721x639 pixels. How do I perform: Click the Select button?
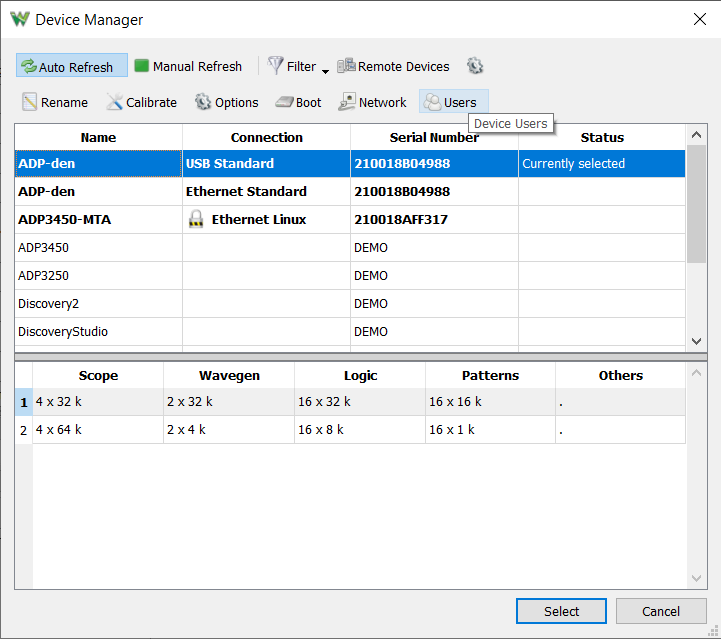[561, 611]
